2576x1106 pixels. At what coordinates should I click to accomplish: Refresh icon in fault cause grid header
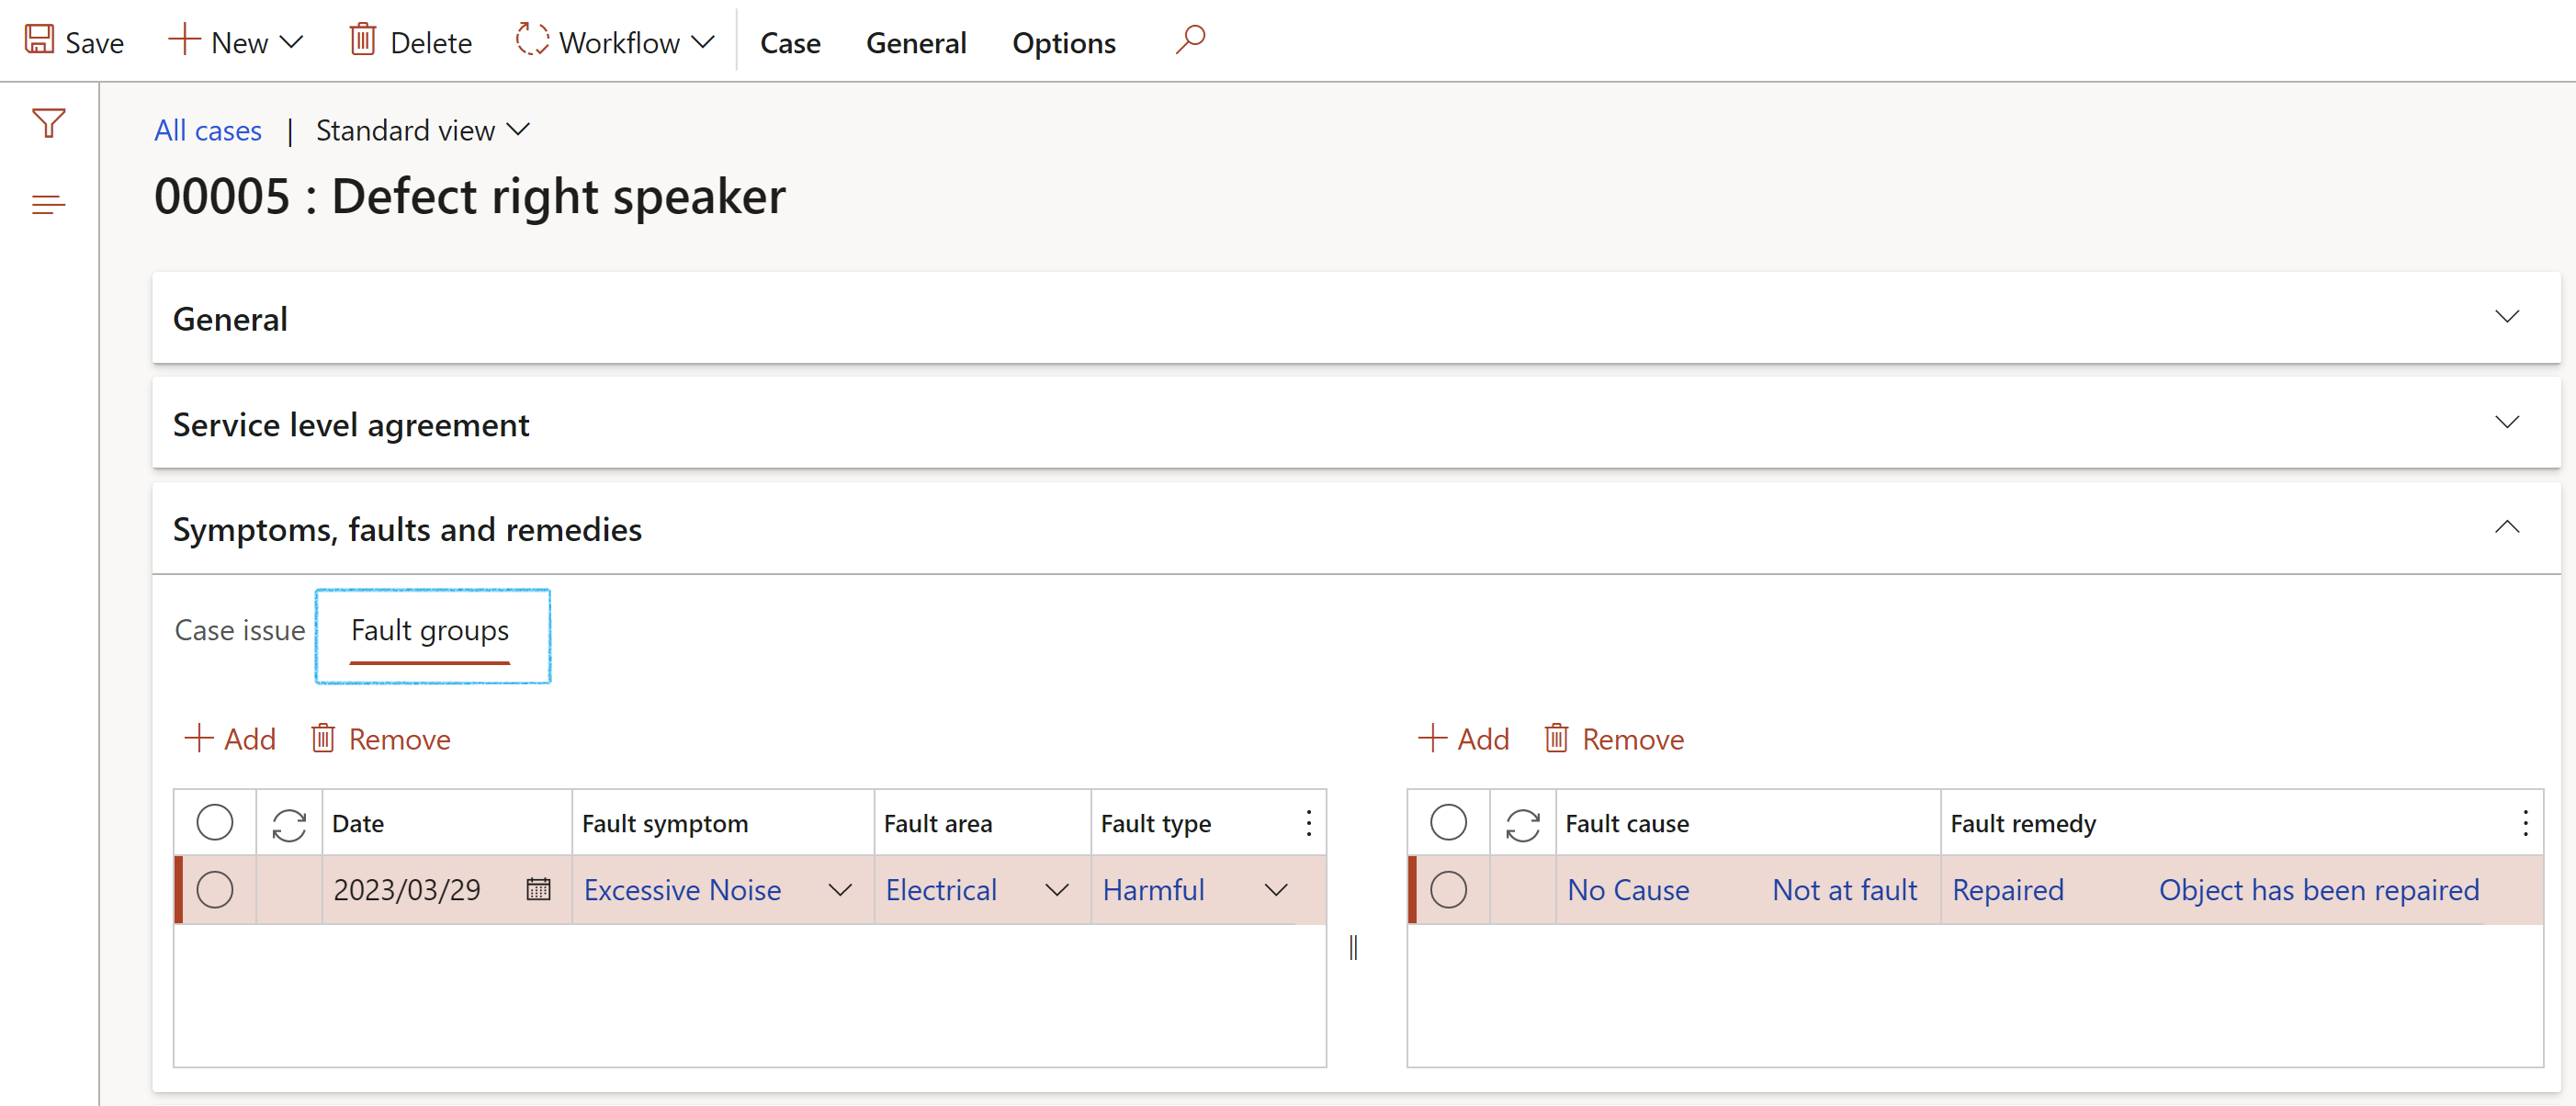(1523, 824)
